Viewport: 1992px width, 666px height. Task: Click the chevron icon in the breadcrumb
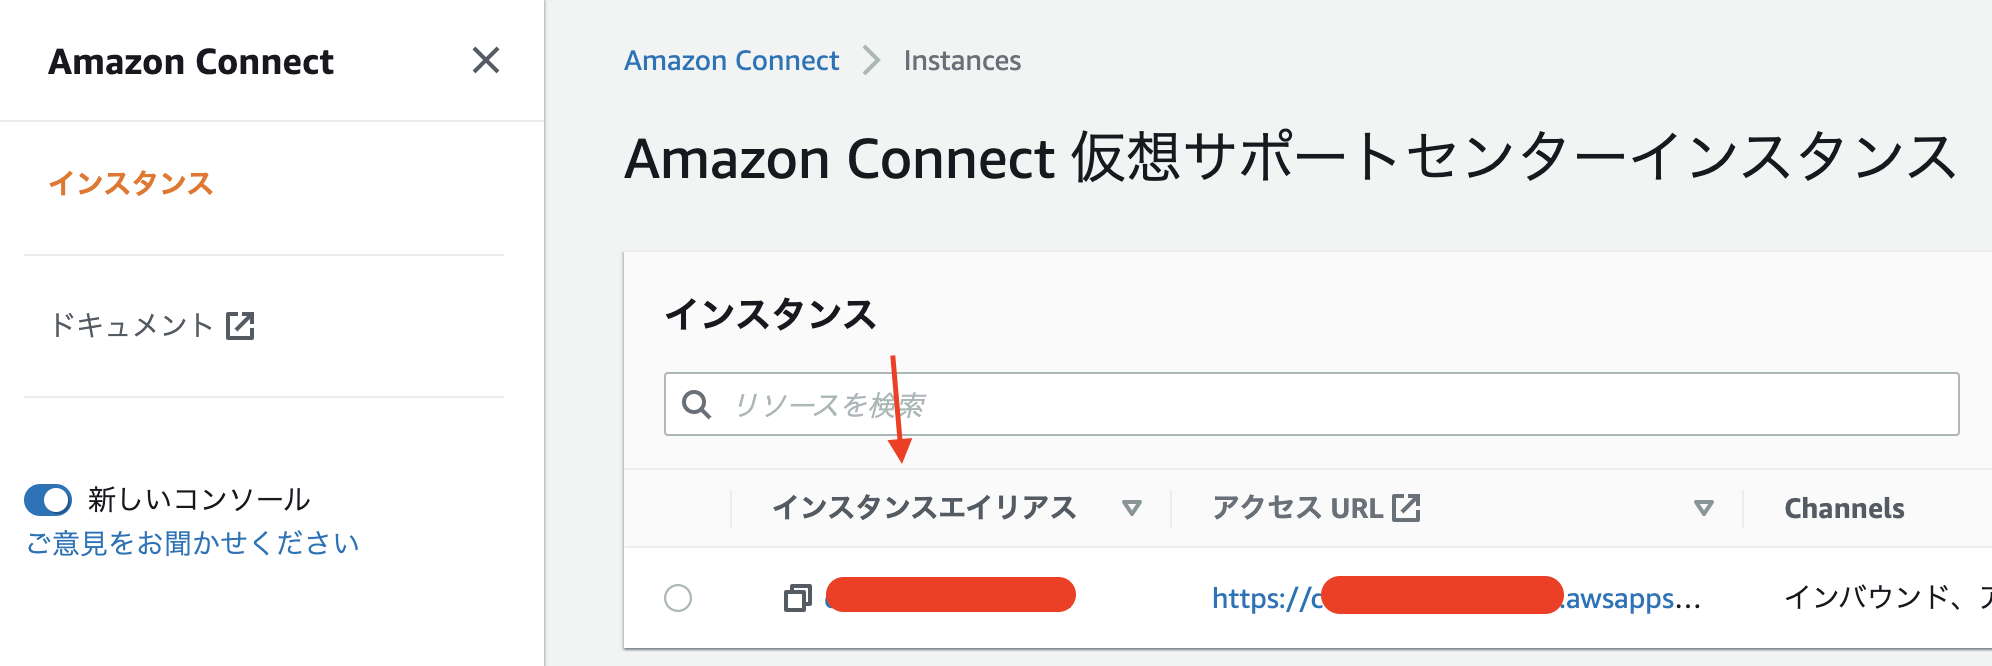coord(869,60)
